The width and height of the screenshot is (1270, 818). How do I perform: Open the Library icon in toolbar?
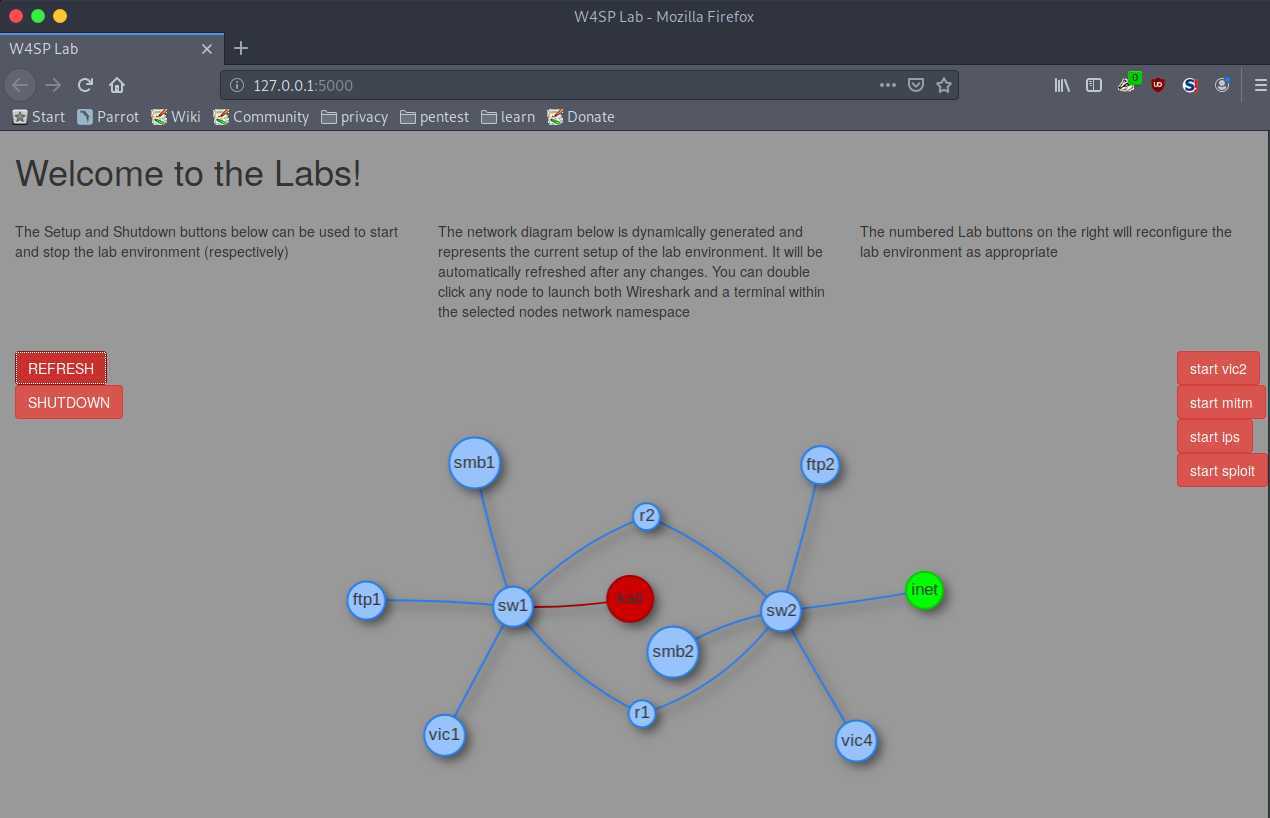click(x=1062, y=85)
